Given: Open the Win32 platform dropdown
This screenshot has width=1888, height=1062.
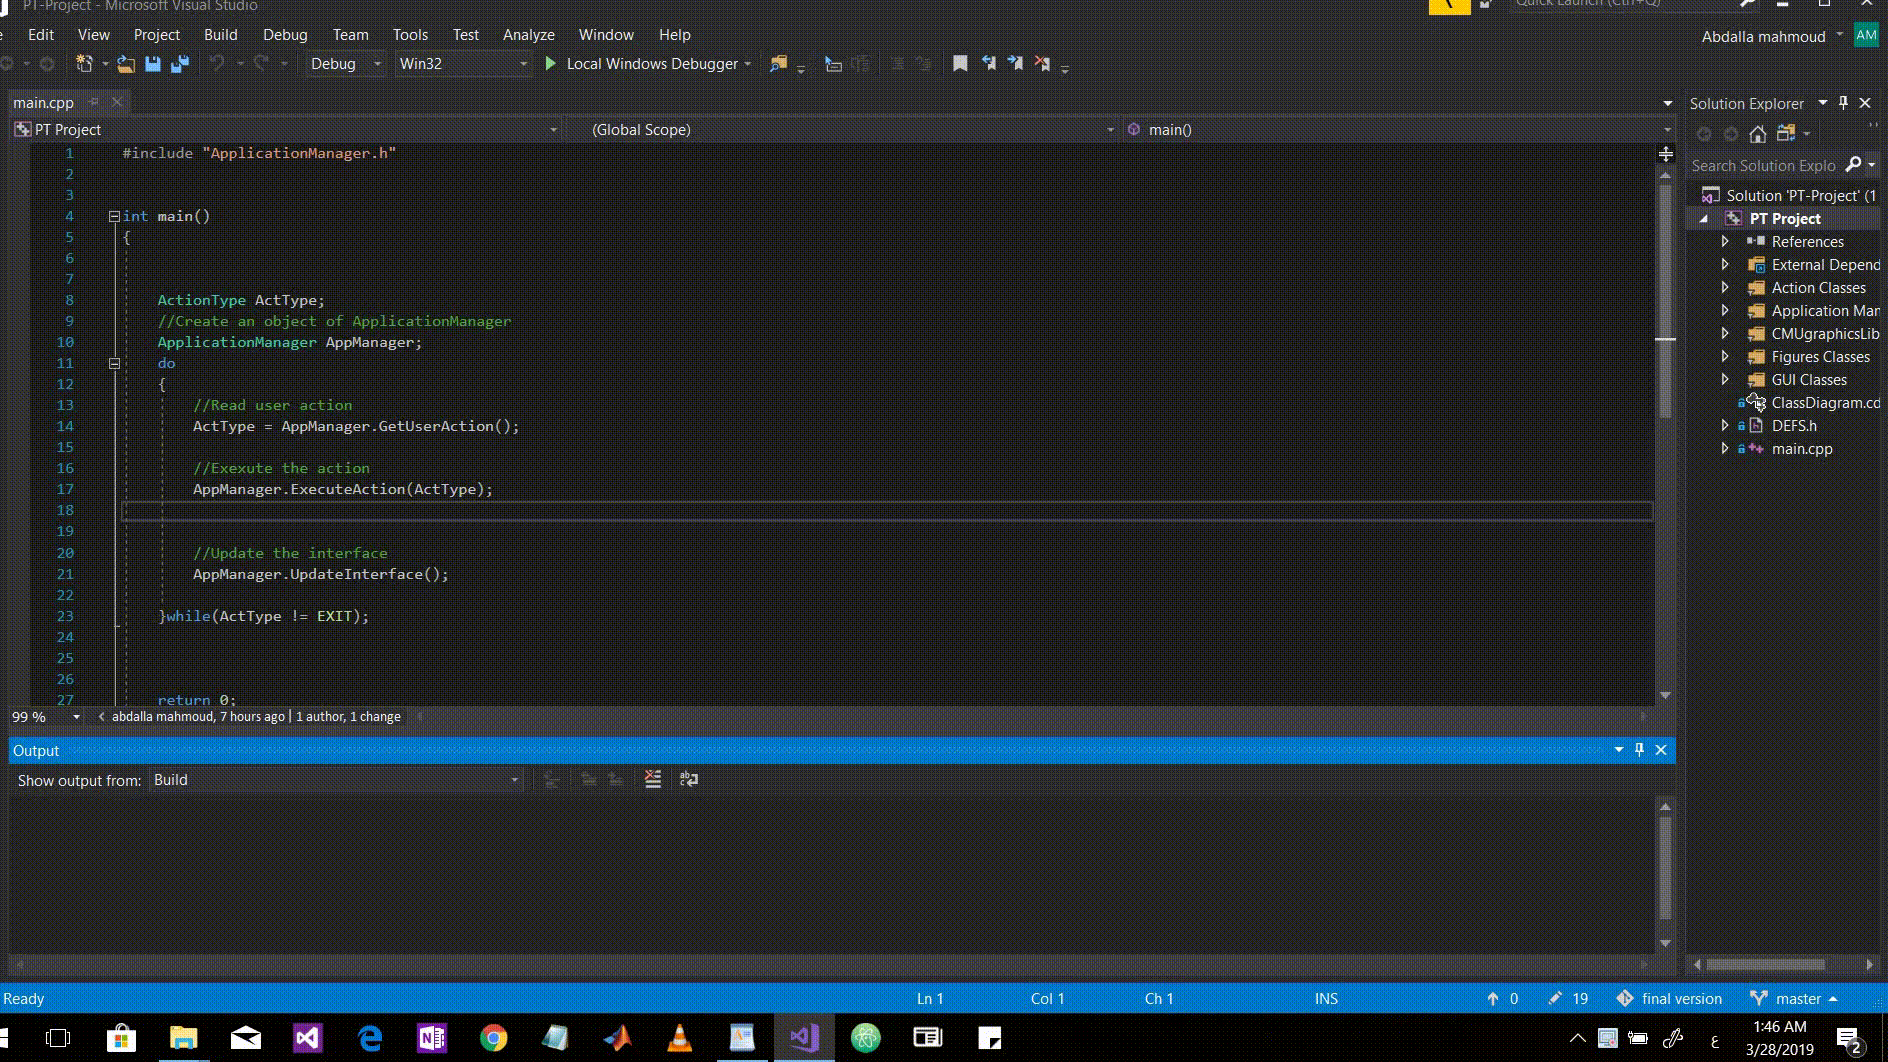Looking at the screenshot, I should 462,64.
